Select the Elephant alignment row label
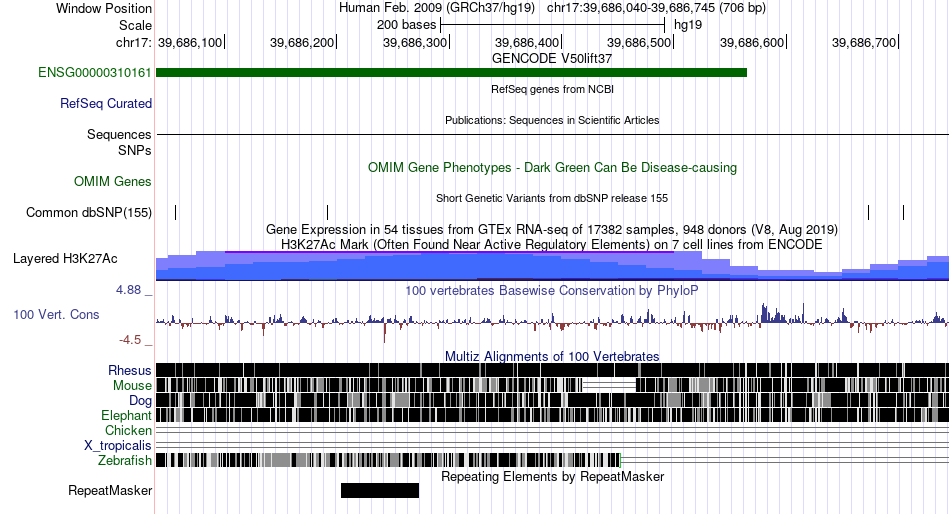Viewport: 950px width, 514px height. pos(126,416)
